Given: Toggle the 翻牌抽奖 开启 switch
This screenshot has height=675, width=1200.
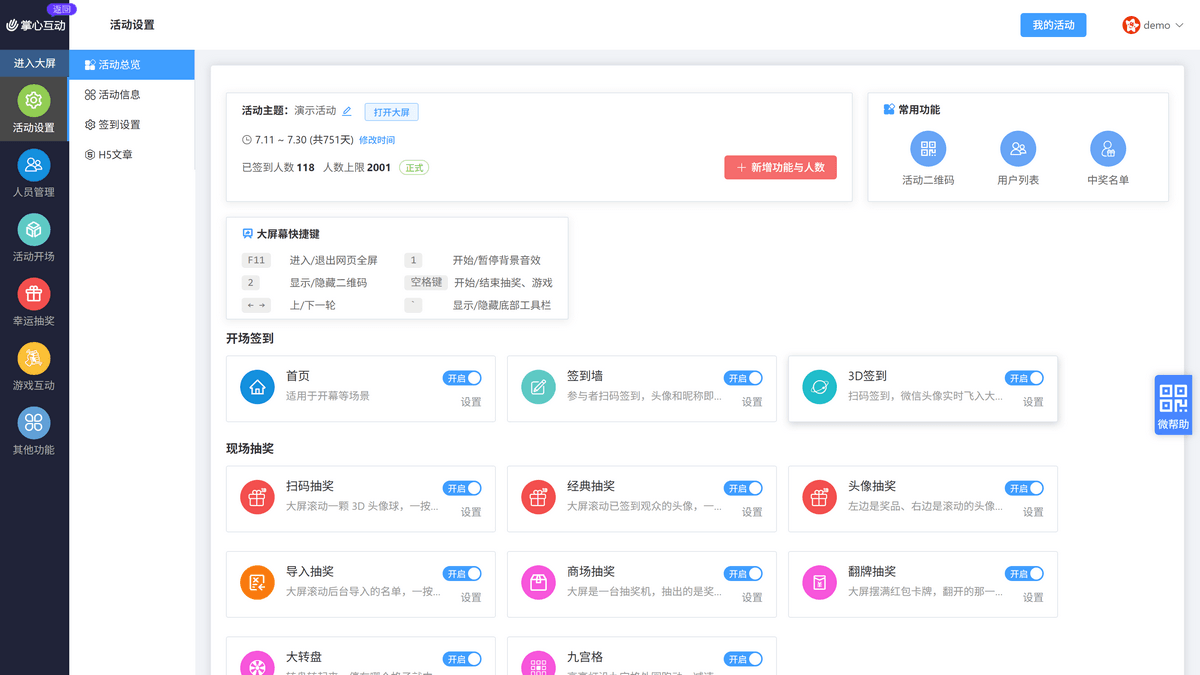Looking at the screenshot, I should point(1024,574).
